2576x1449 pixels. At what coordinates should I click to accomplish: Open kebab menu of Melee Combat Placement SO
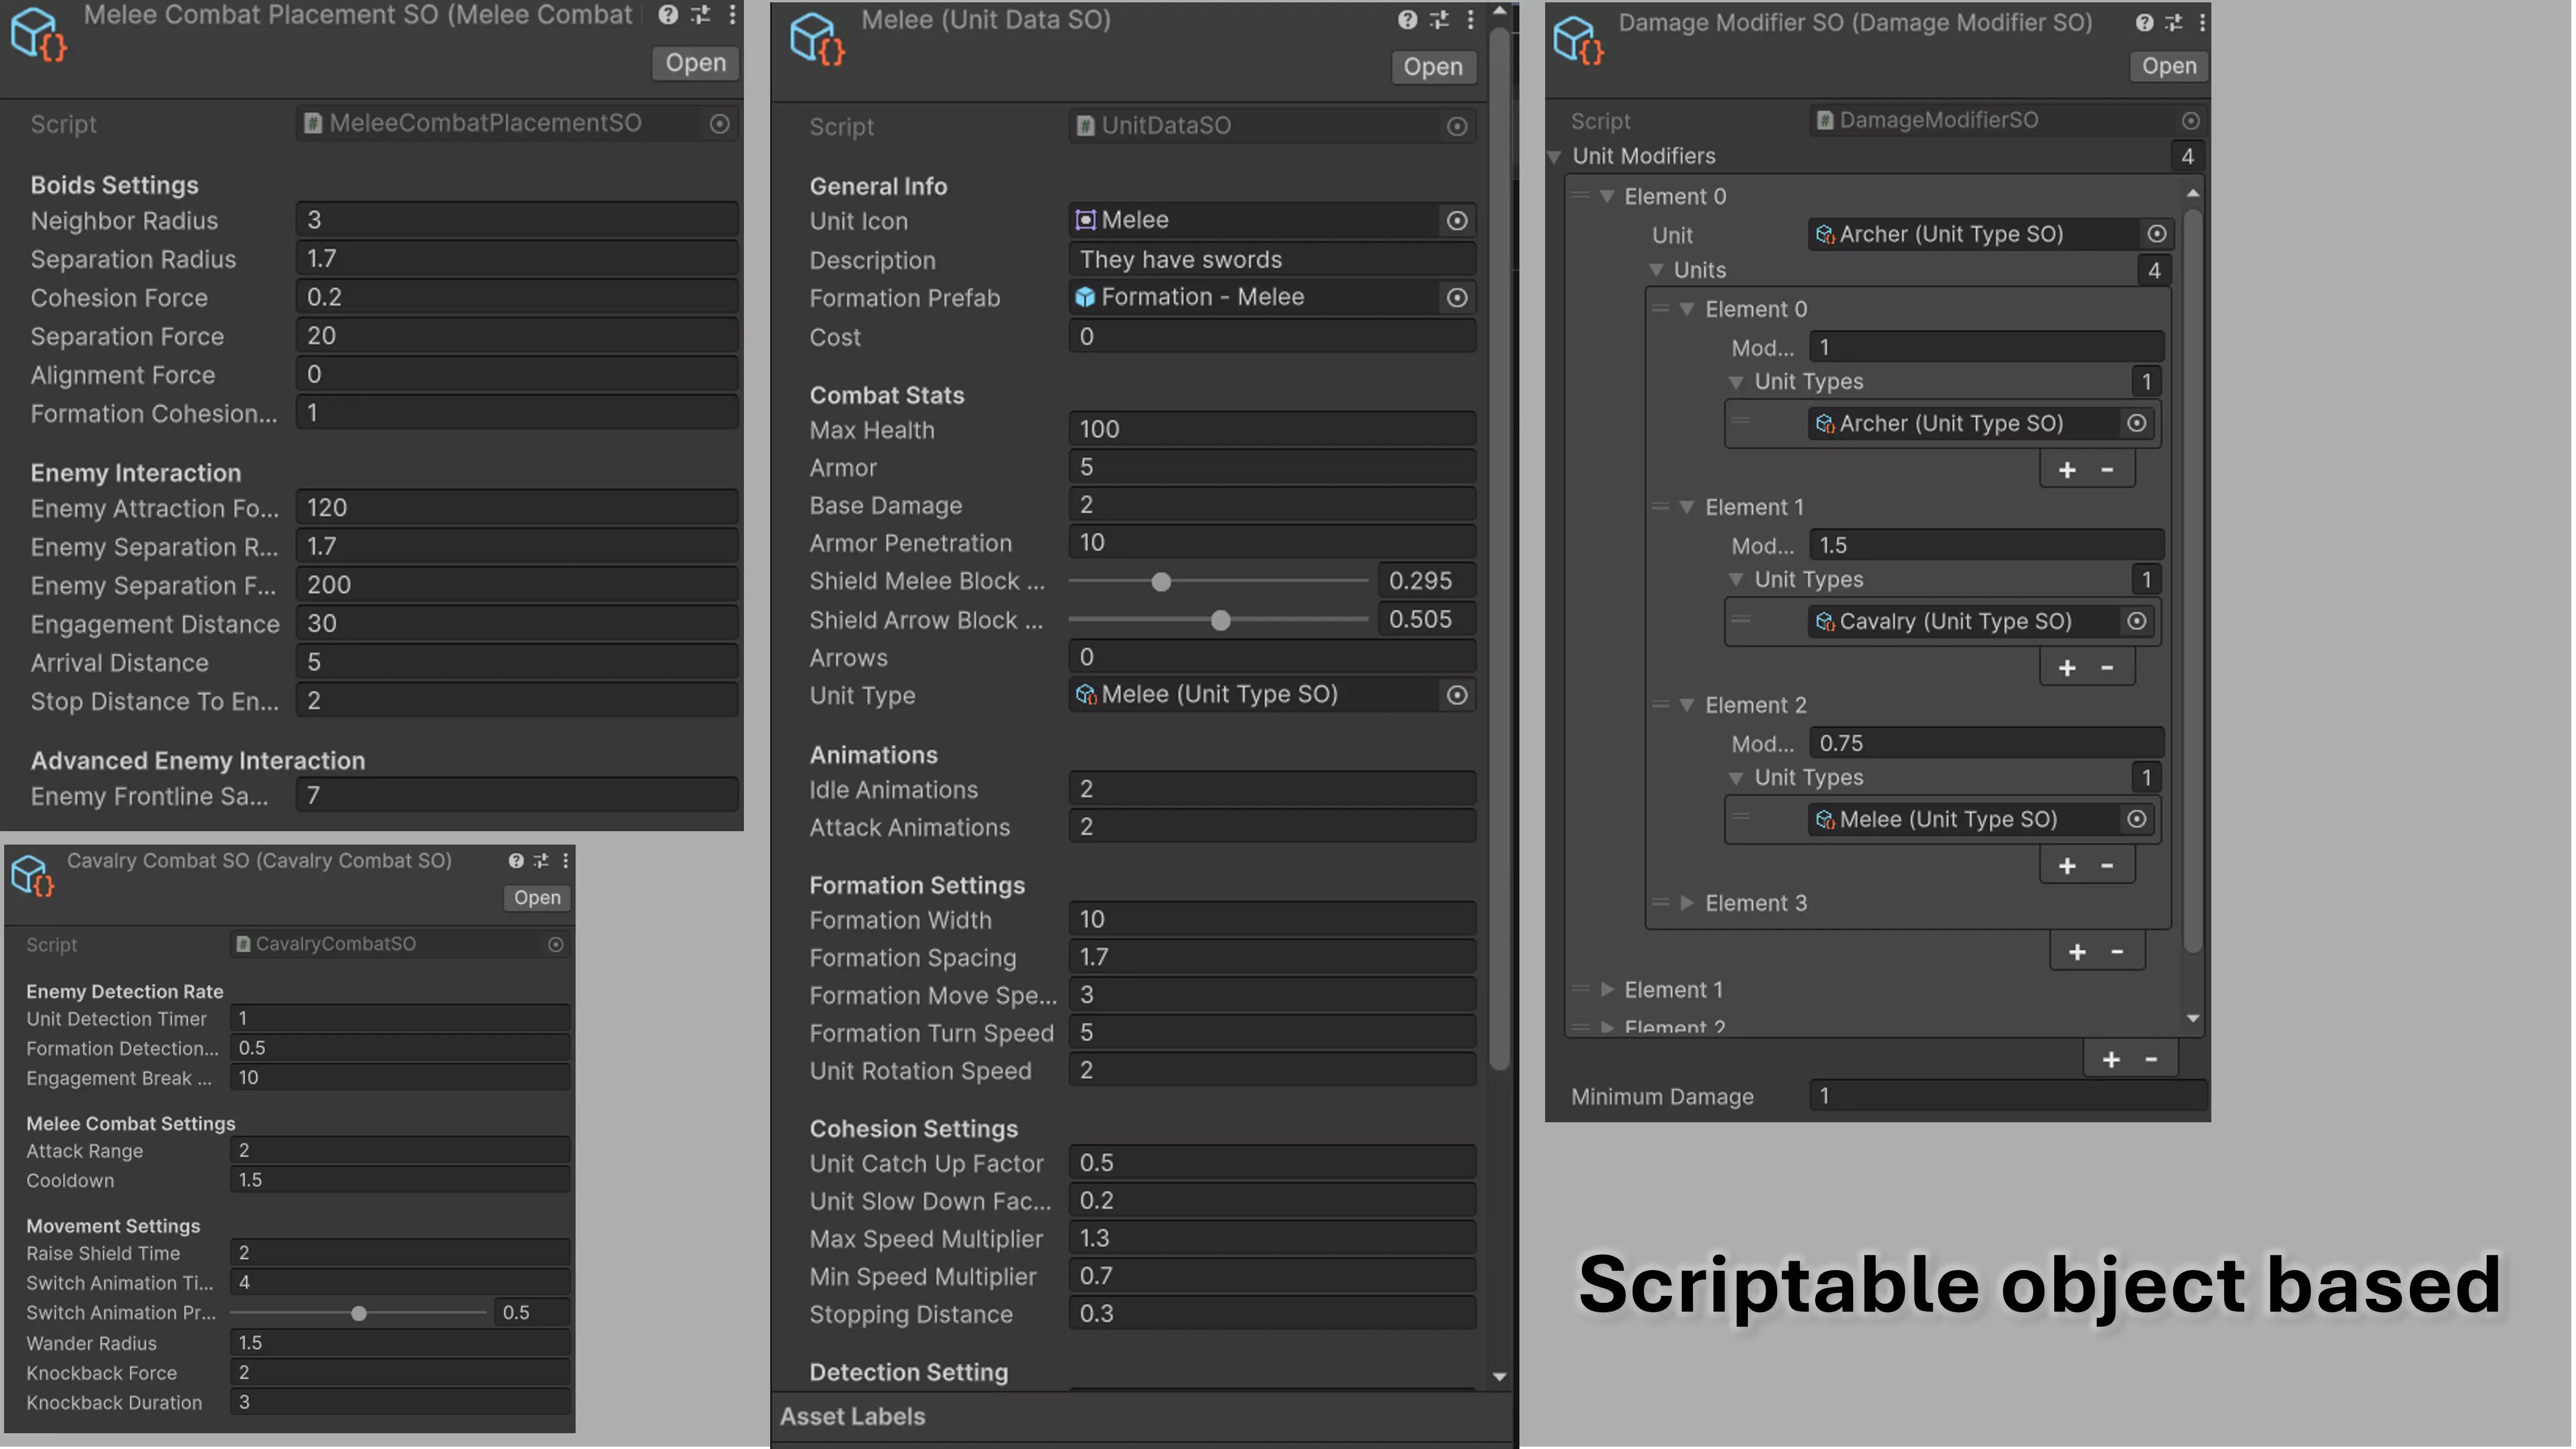[732, 15]
